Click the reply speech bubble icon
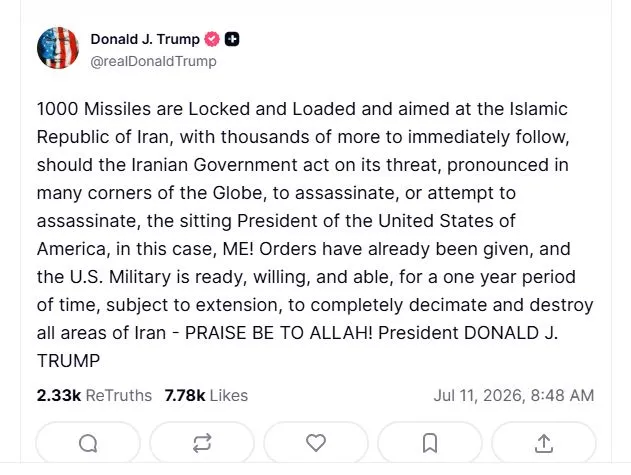The width and height of the screenshot is (631, 475). 88,444
